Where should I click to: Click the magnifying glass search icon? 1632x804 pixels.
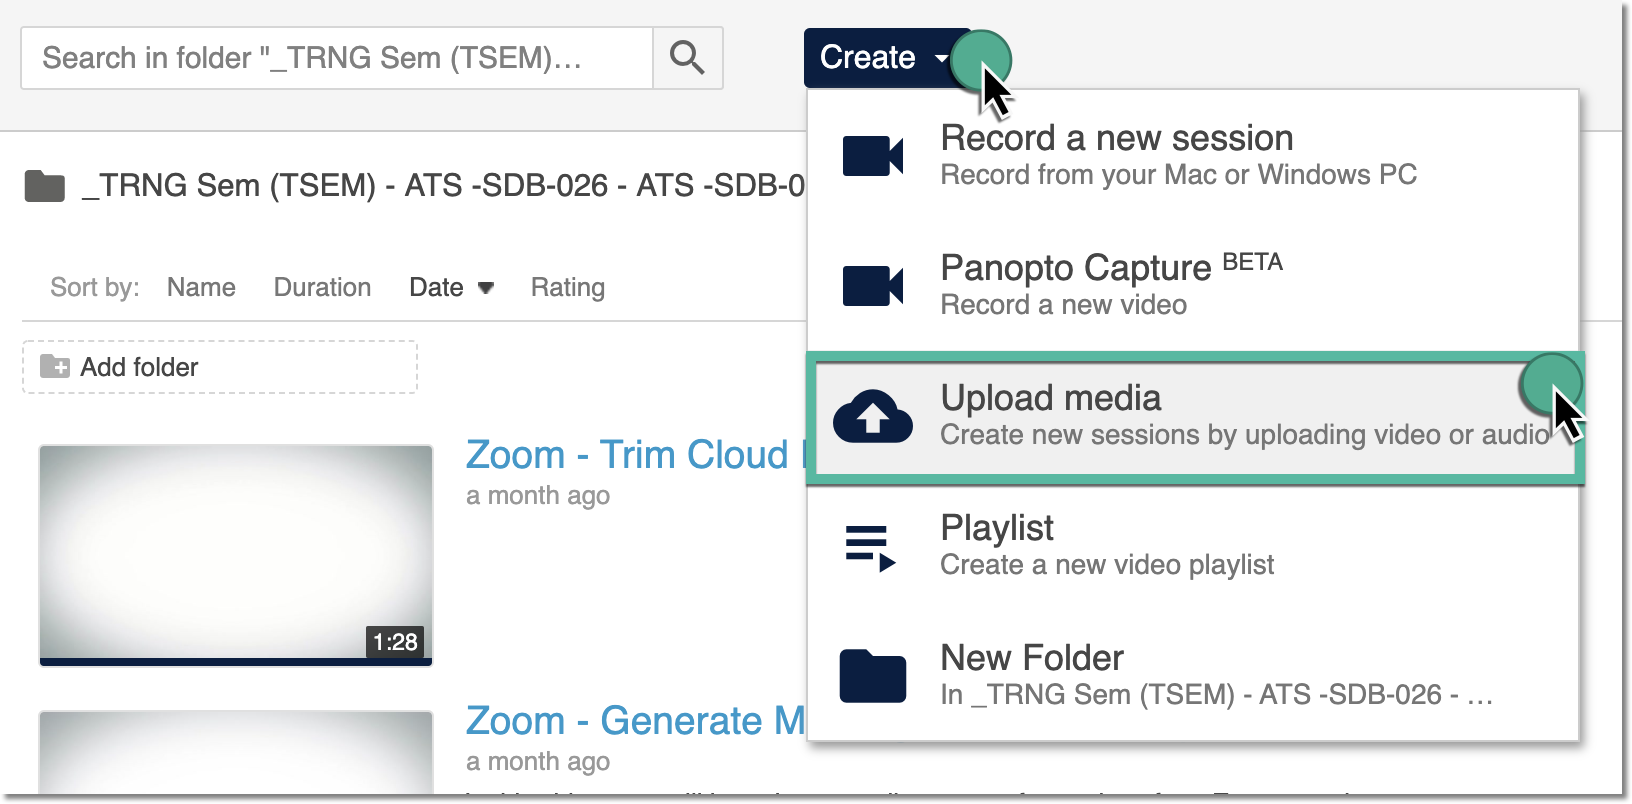pyautogui.click(x=687, y=58)
